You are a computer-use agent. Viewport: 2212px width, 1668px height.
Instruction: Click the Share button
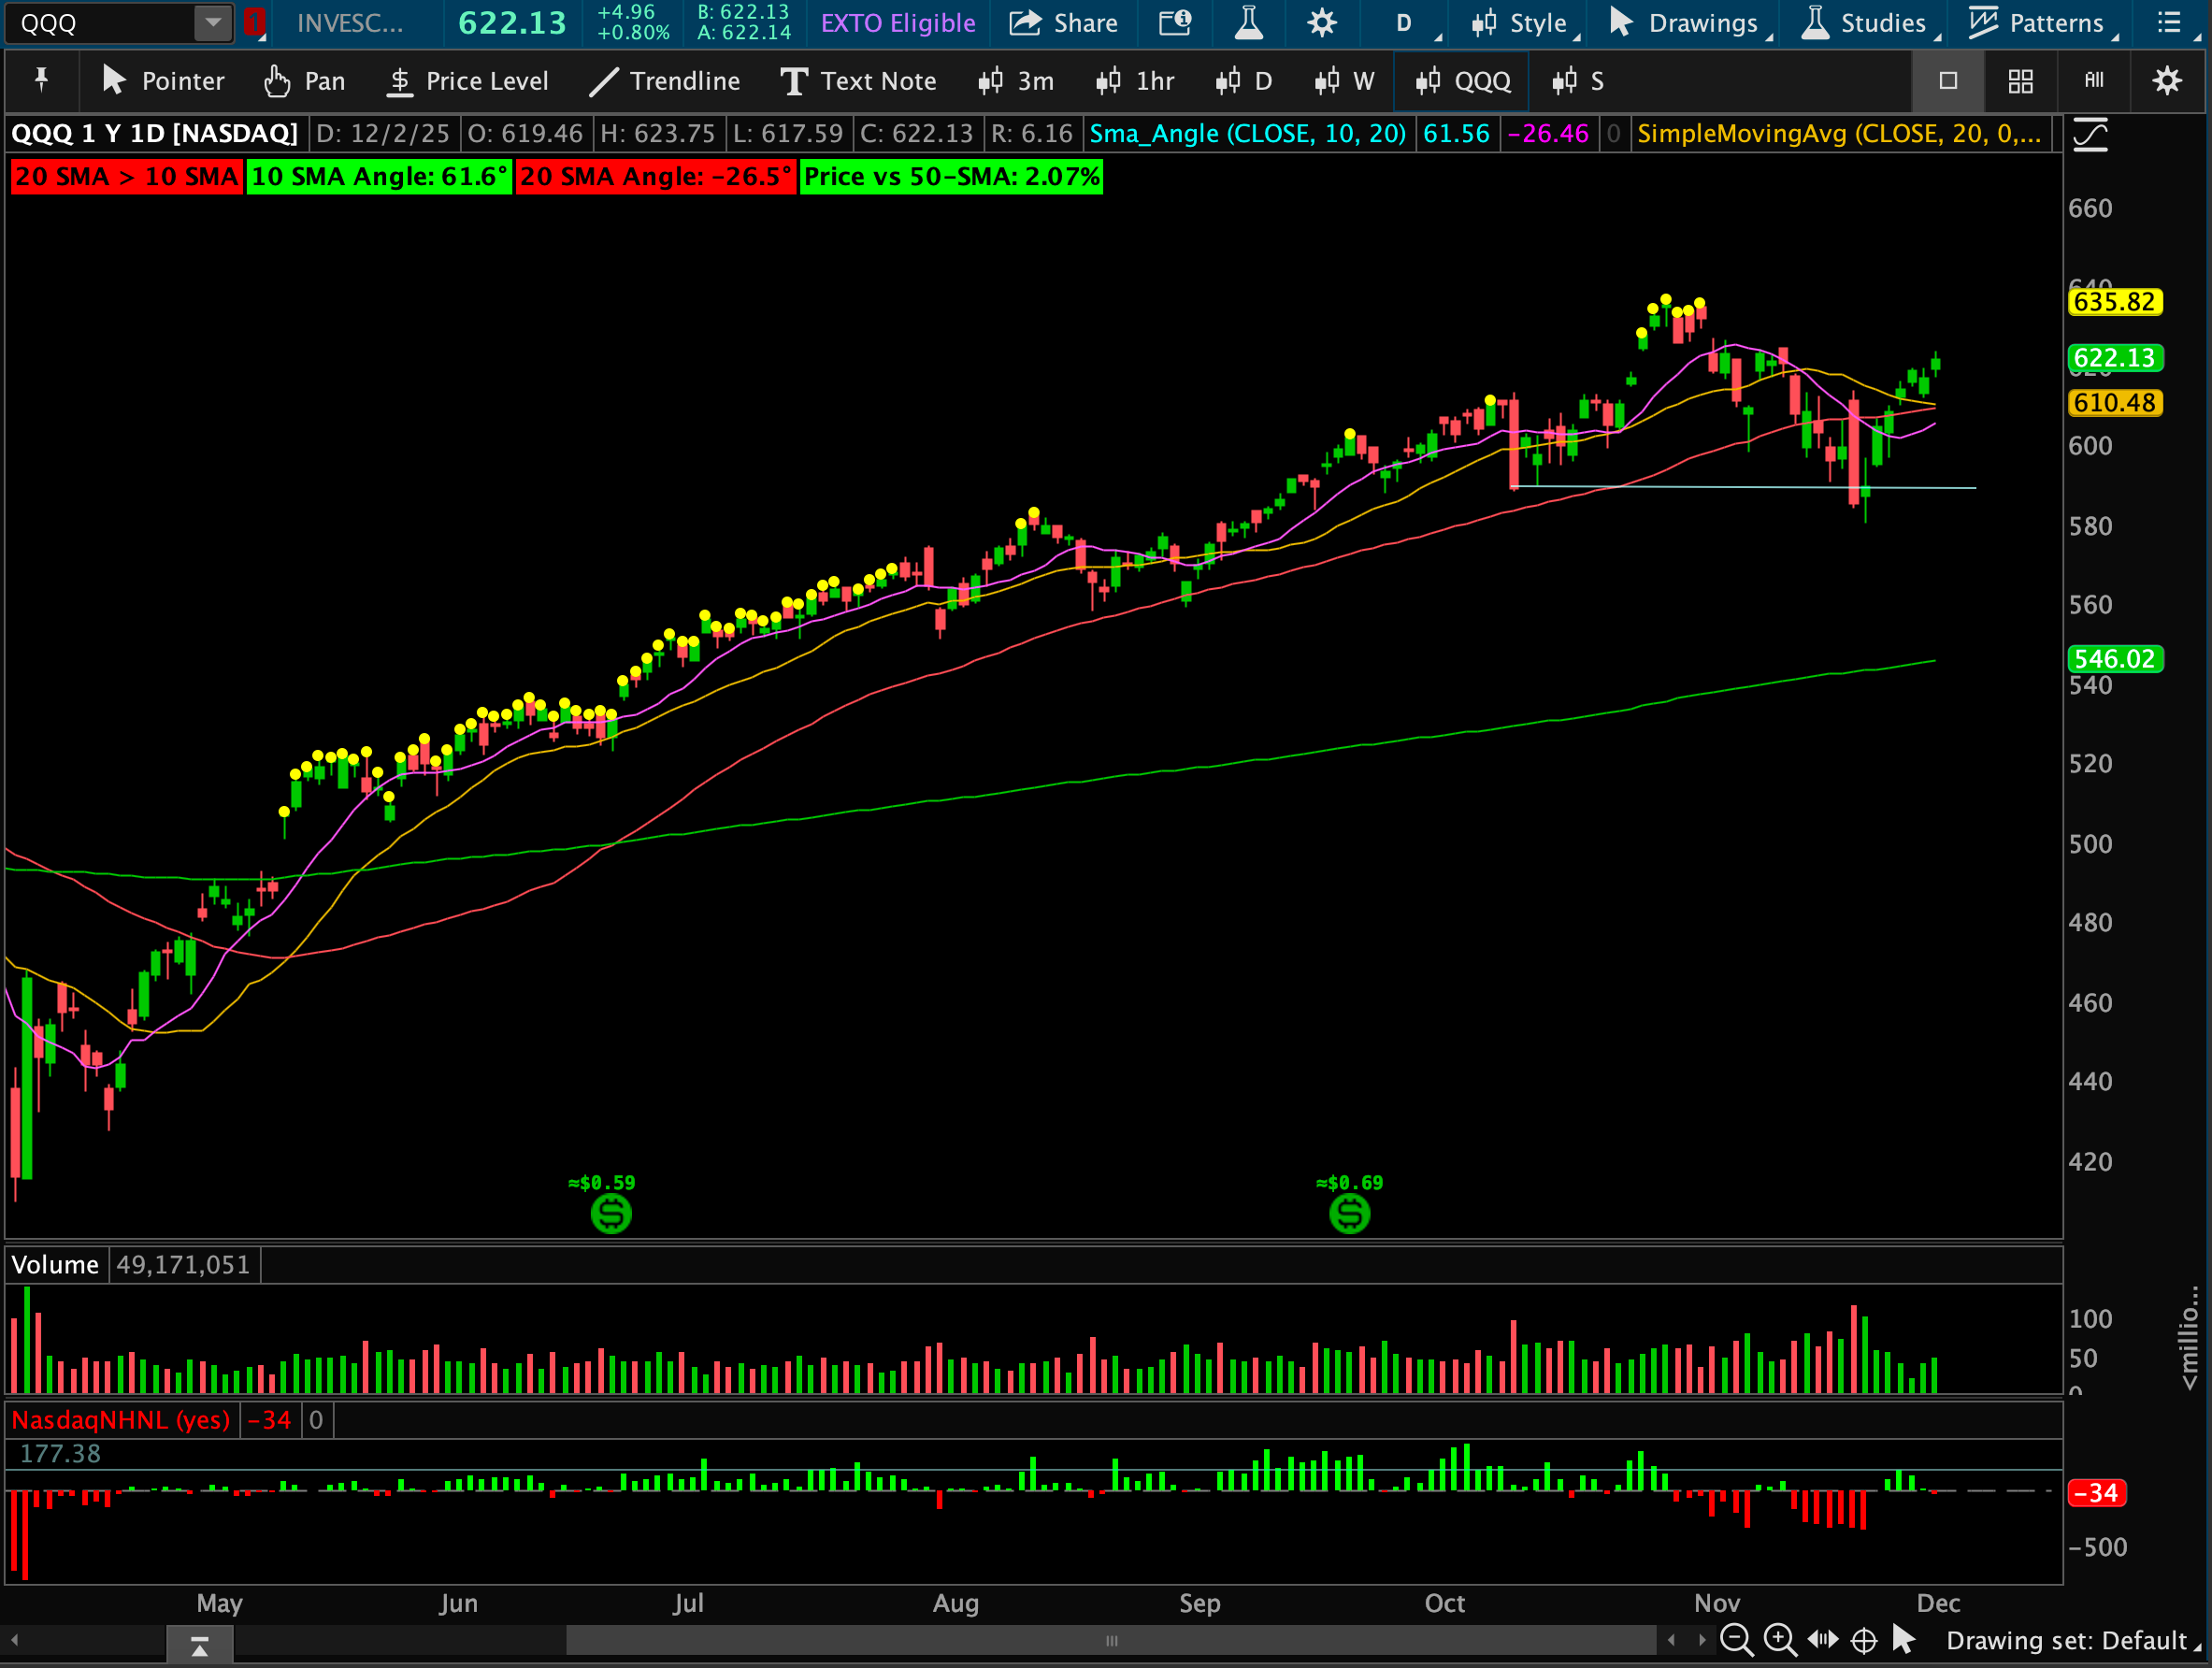(x=1064, y=23)
